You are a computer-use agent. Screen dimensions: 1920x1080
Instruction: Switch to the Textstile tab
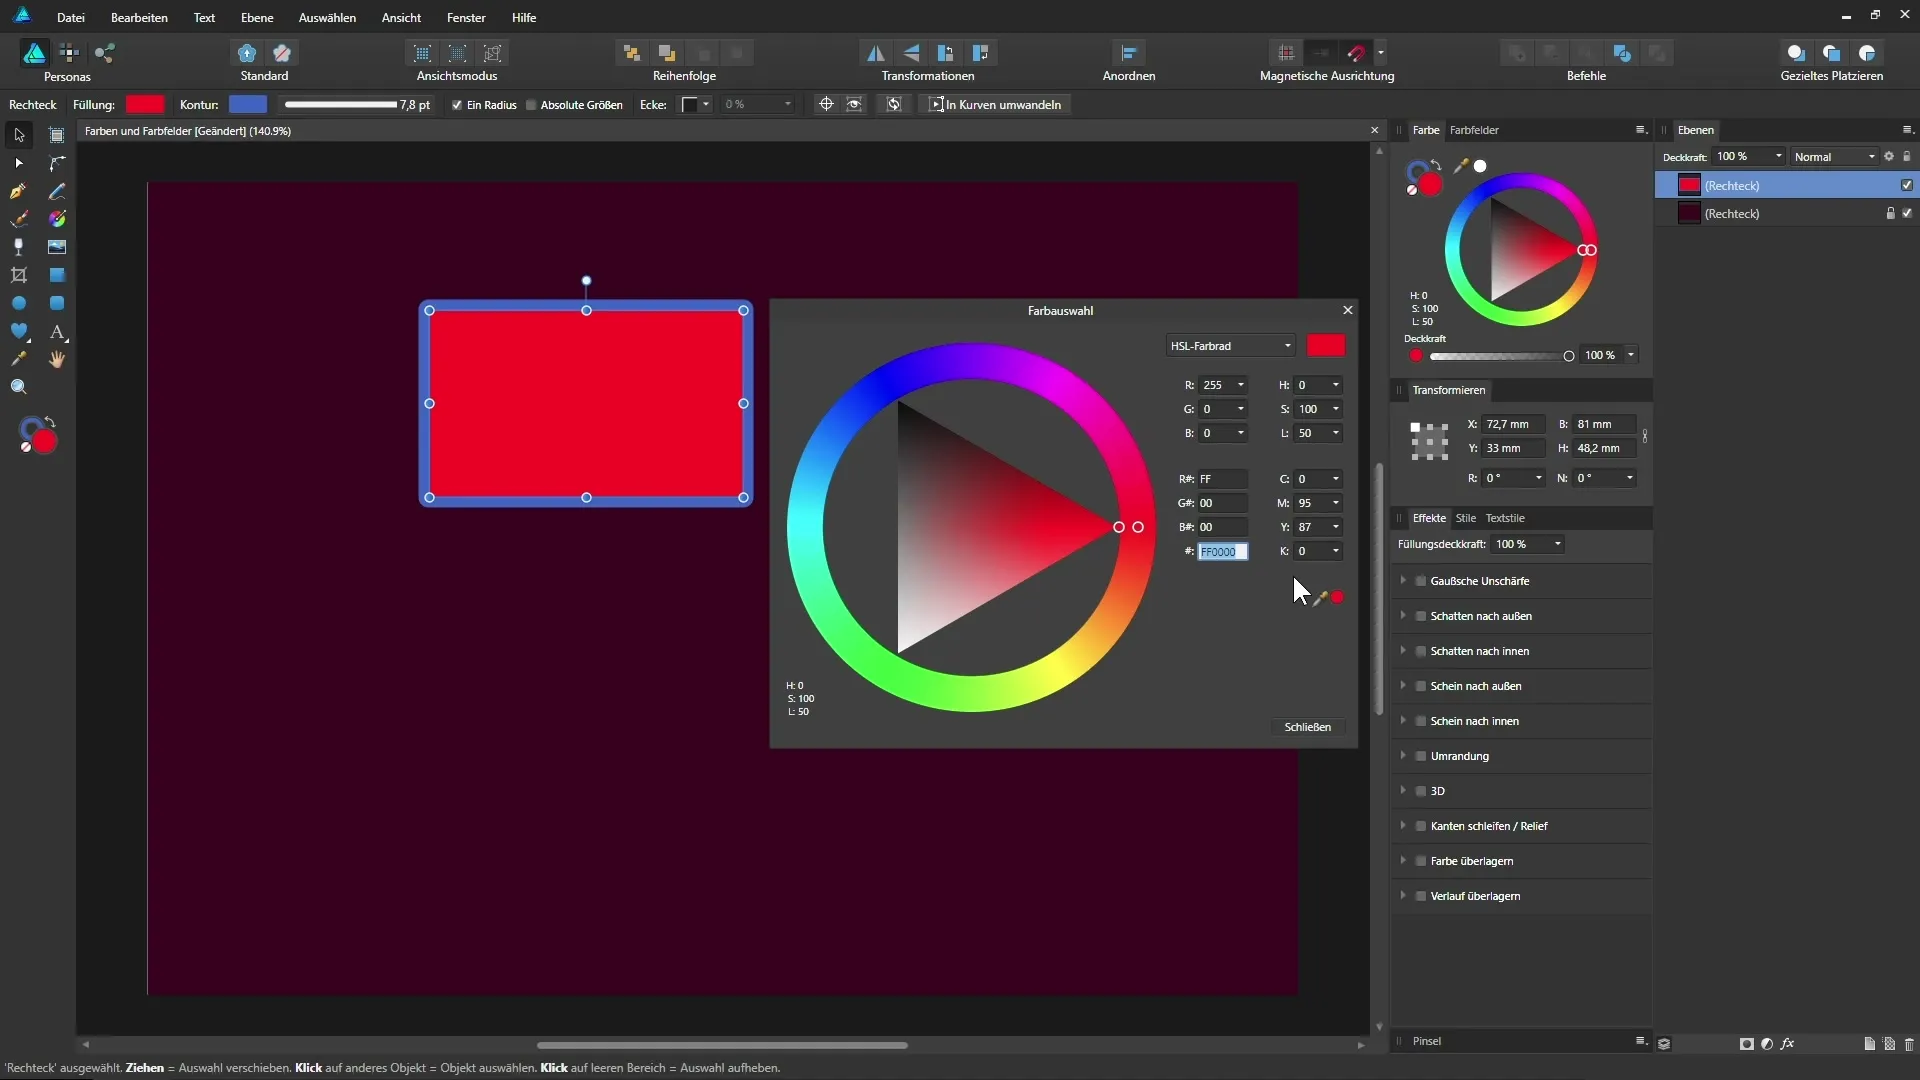(1504, 518)
